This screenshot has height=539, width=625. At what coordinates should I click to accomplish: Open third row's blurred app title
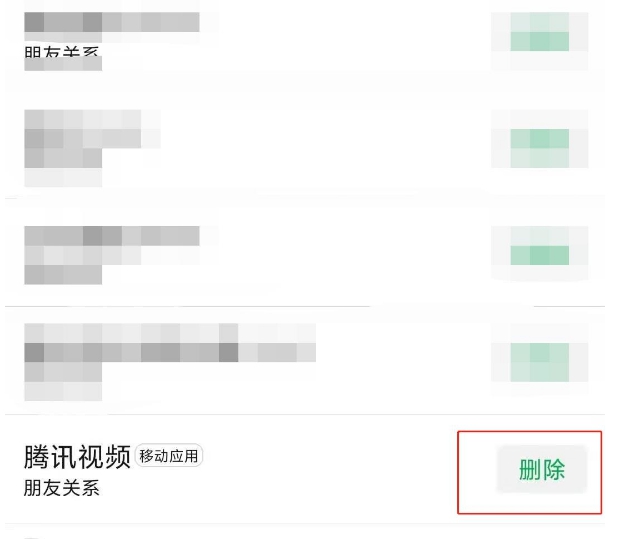(110, 237)
